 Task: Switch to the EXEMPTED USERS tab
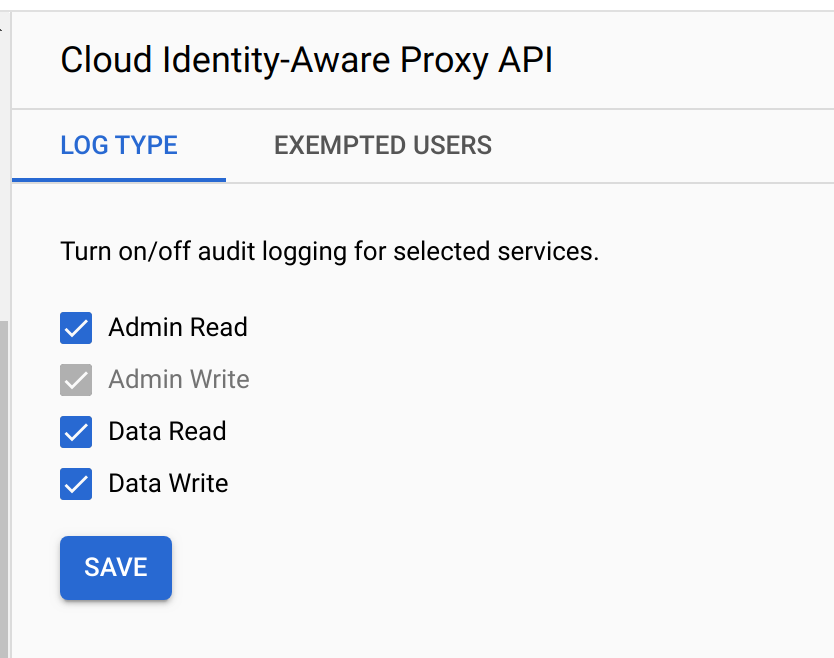click(382, 145)
